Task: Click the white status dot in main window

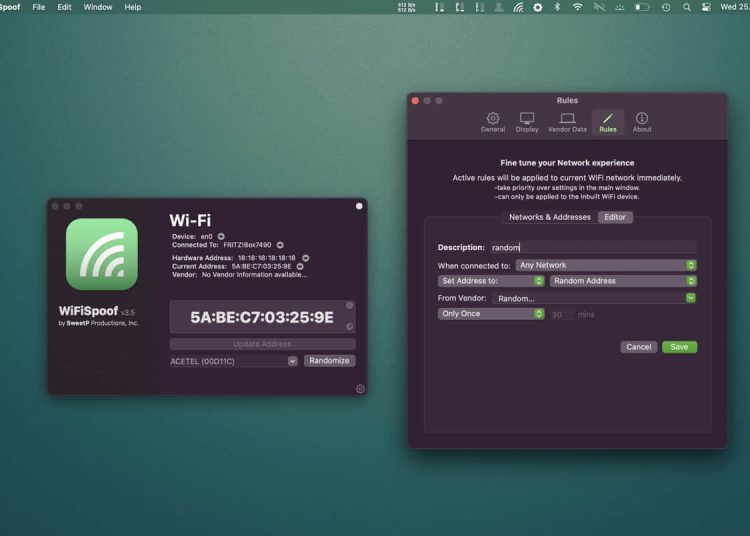Action: [x=359, y=206]
